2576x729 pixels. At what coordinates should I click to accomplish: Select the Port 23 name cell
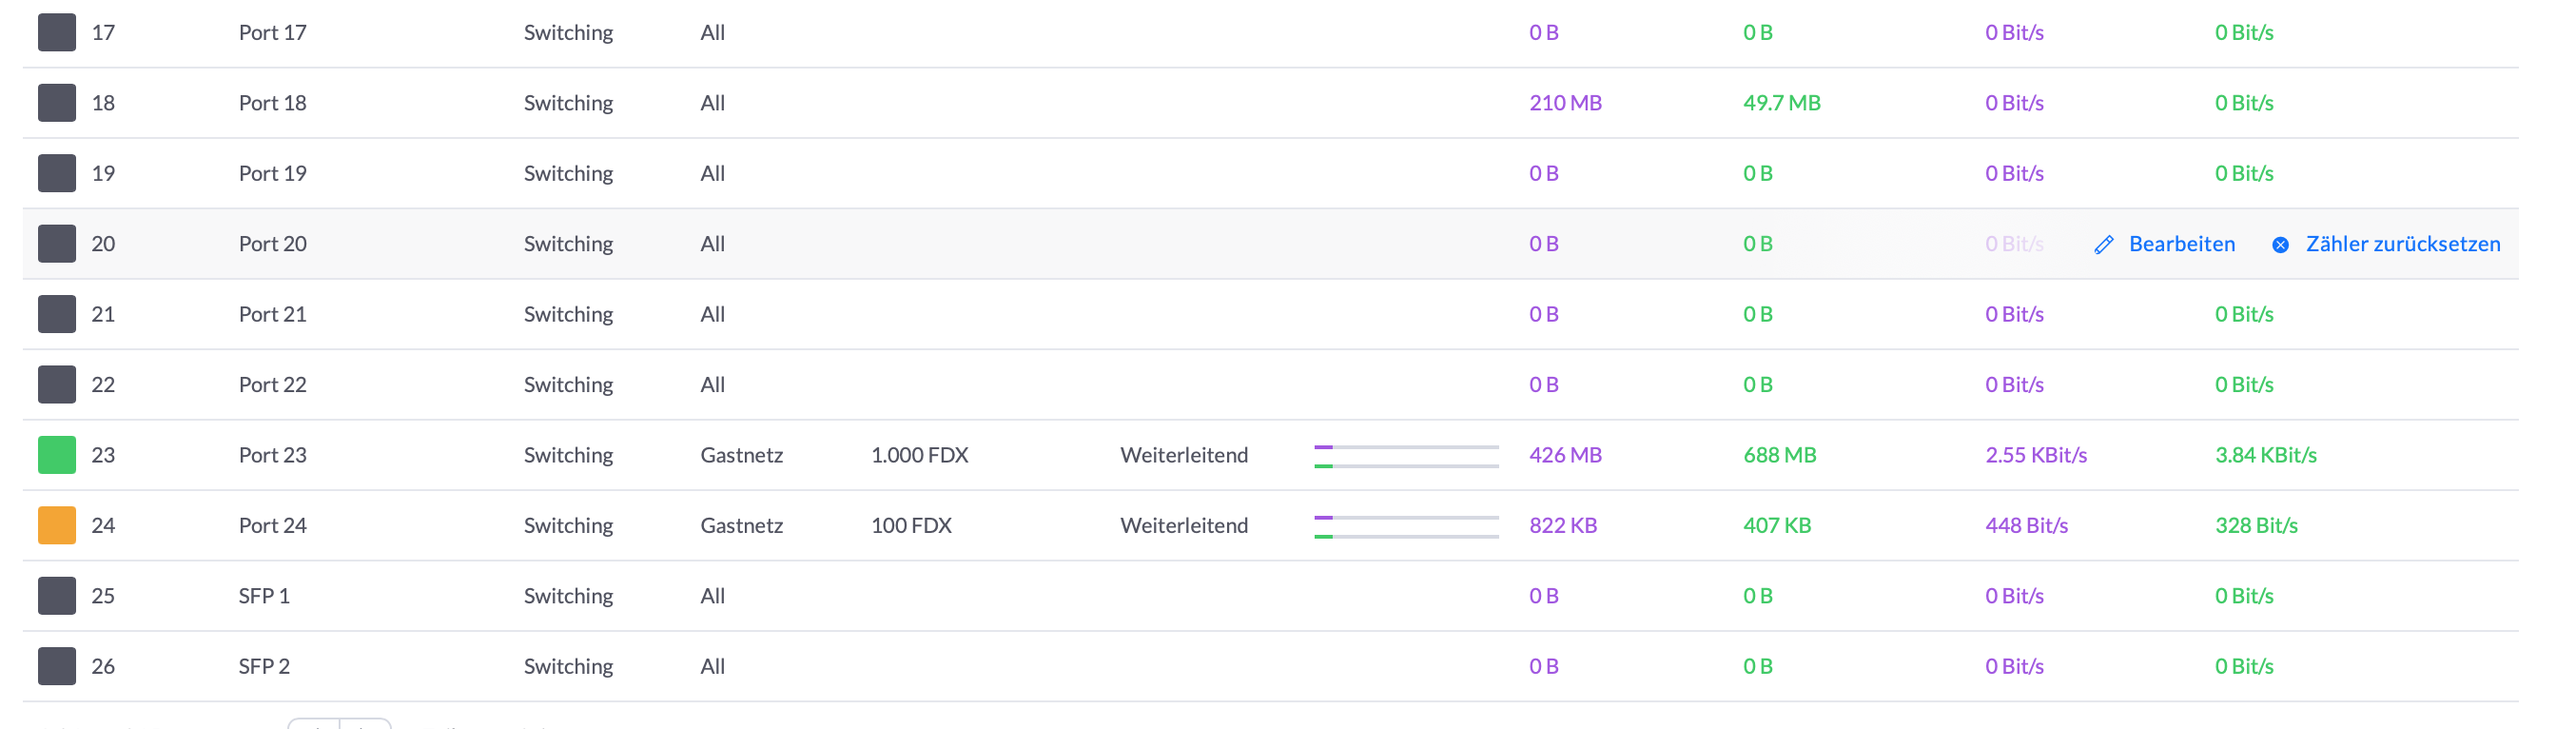272,455
